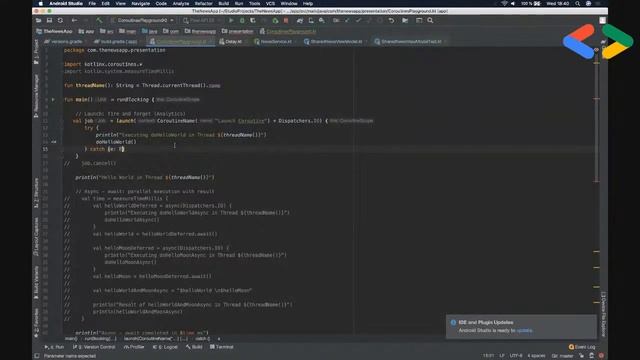Open the Logcat tool window
This screenshot has width=640, height=360.
165,347
